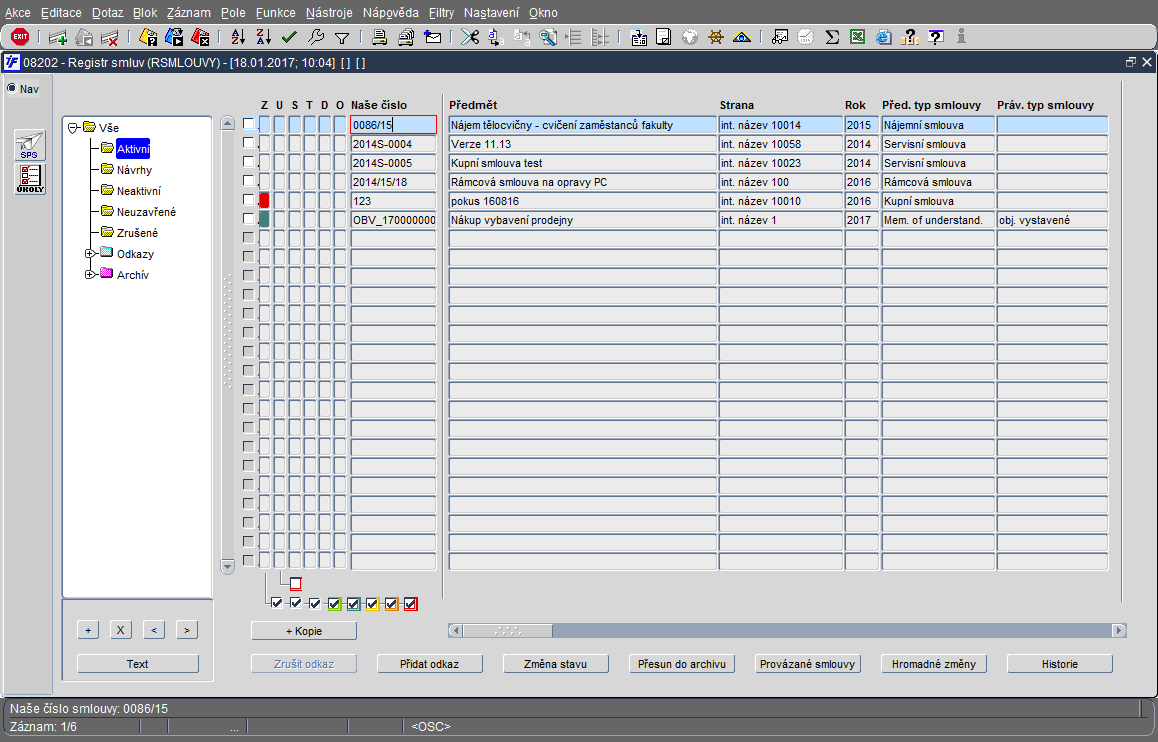
Task: Click the Hromadné změny button
Action: point(933,664)
